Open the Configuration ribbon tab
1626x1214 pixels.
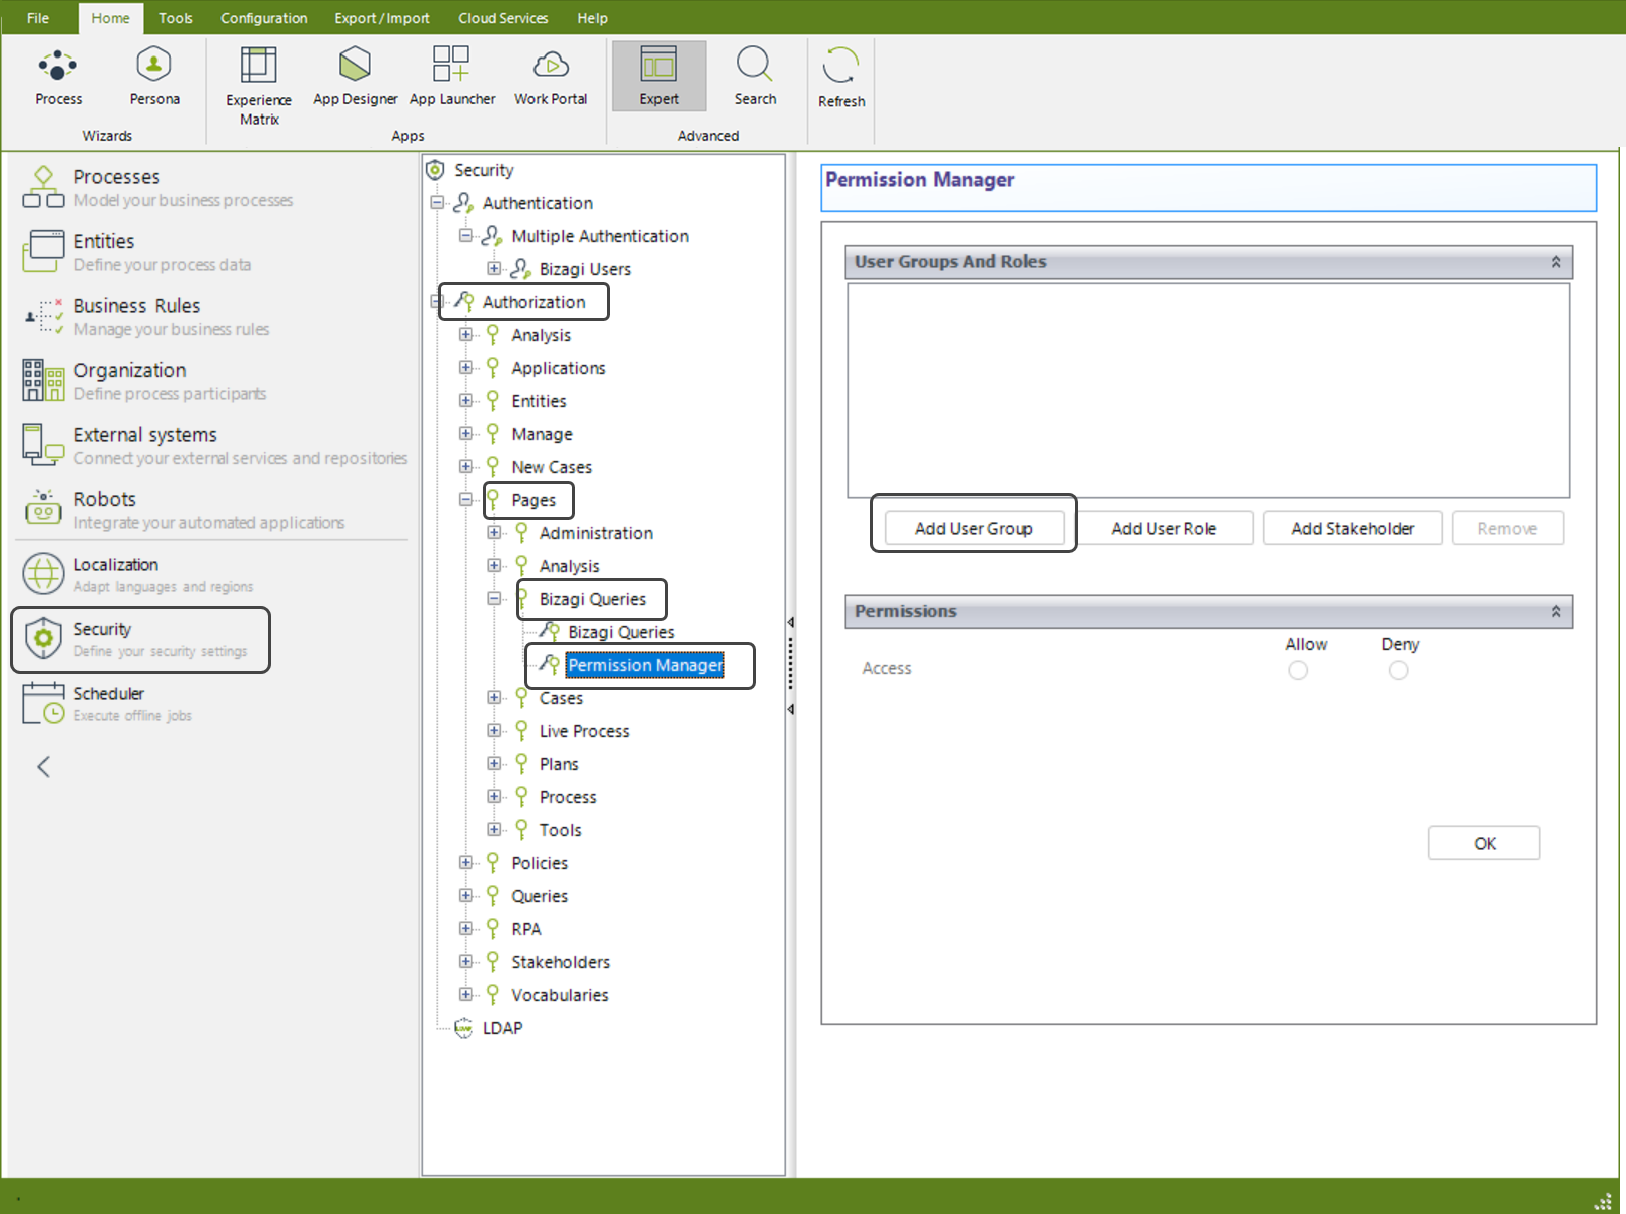(264, 18)
